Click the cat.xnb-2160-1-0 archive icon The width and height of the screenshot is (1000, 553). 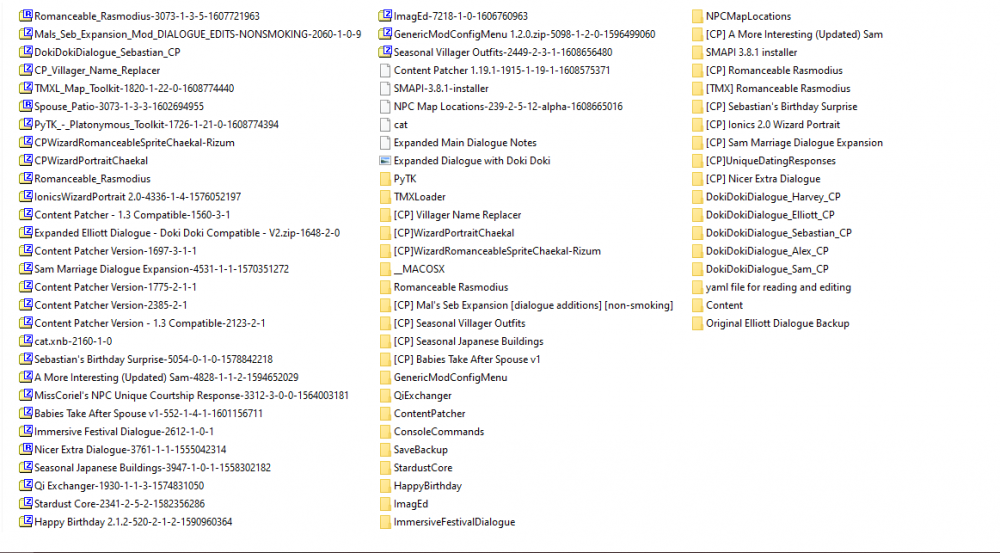(26, 341)
